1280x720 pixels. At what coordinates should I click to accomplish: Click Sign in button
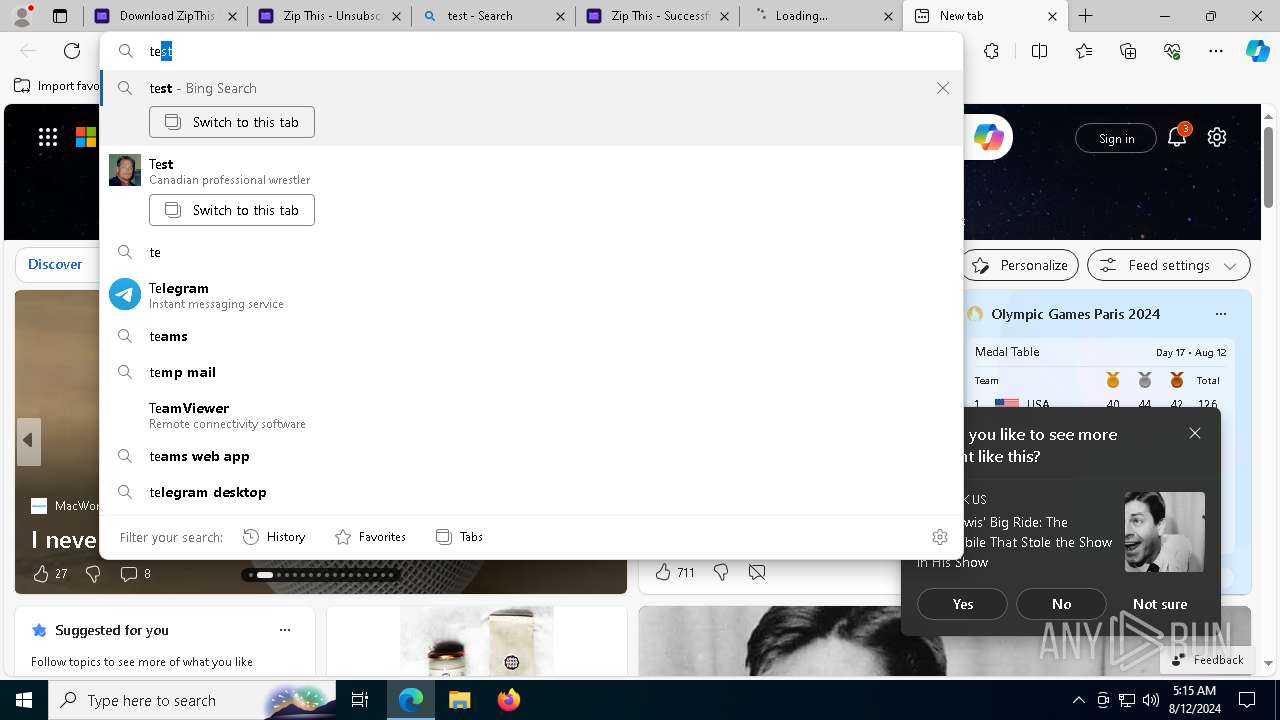[x=1116, y=139]
